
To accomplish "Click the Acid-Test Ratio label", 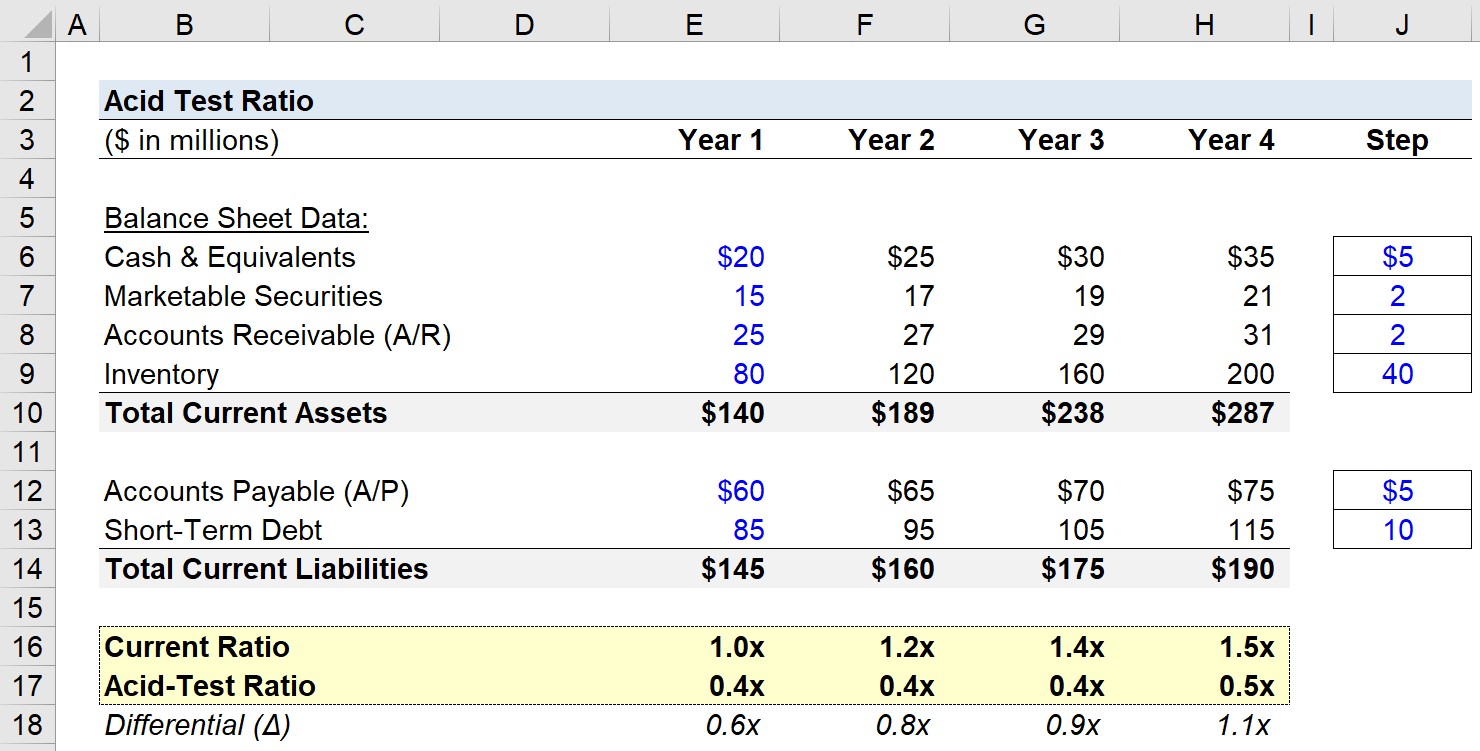I will [x=210, y=686].
